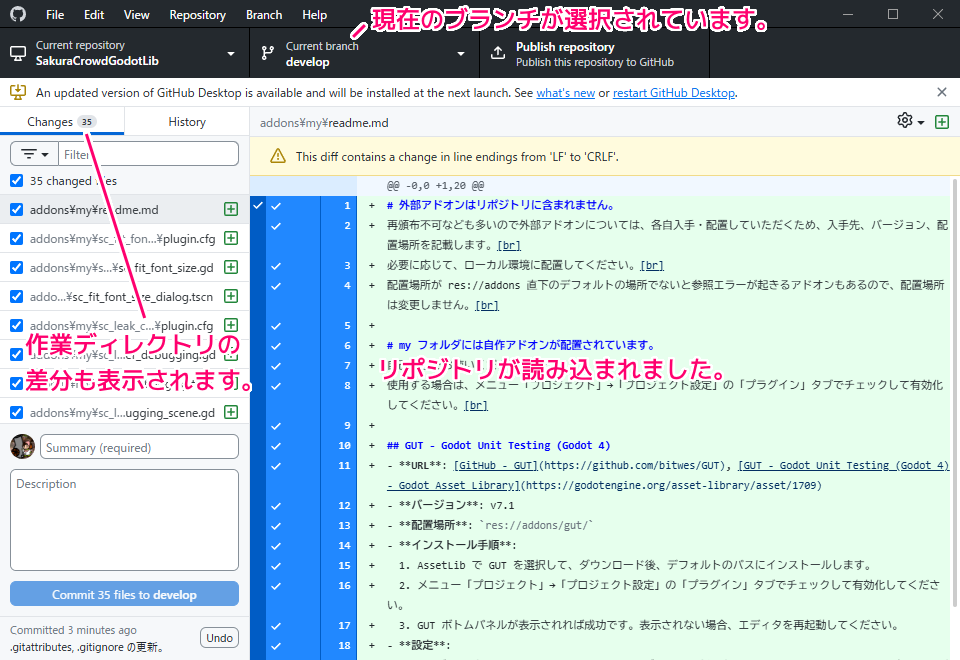Dismiss the update notification banner
The image size is (960, 660).
click(x=941, y=92)
